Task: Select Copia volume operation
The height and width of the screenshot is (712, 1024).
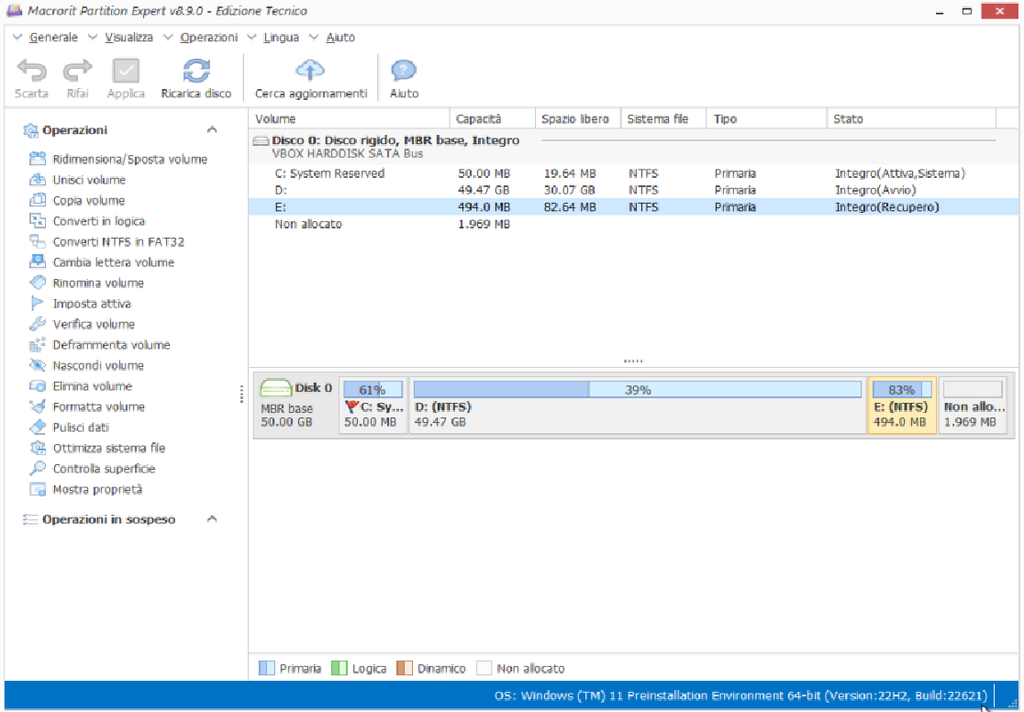Action: pyautogui.click(x=77, y=201)
